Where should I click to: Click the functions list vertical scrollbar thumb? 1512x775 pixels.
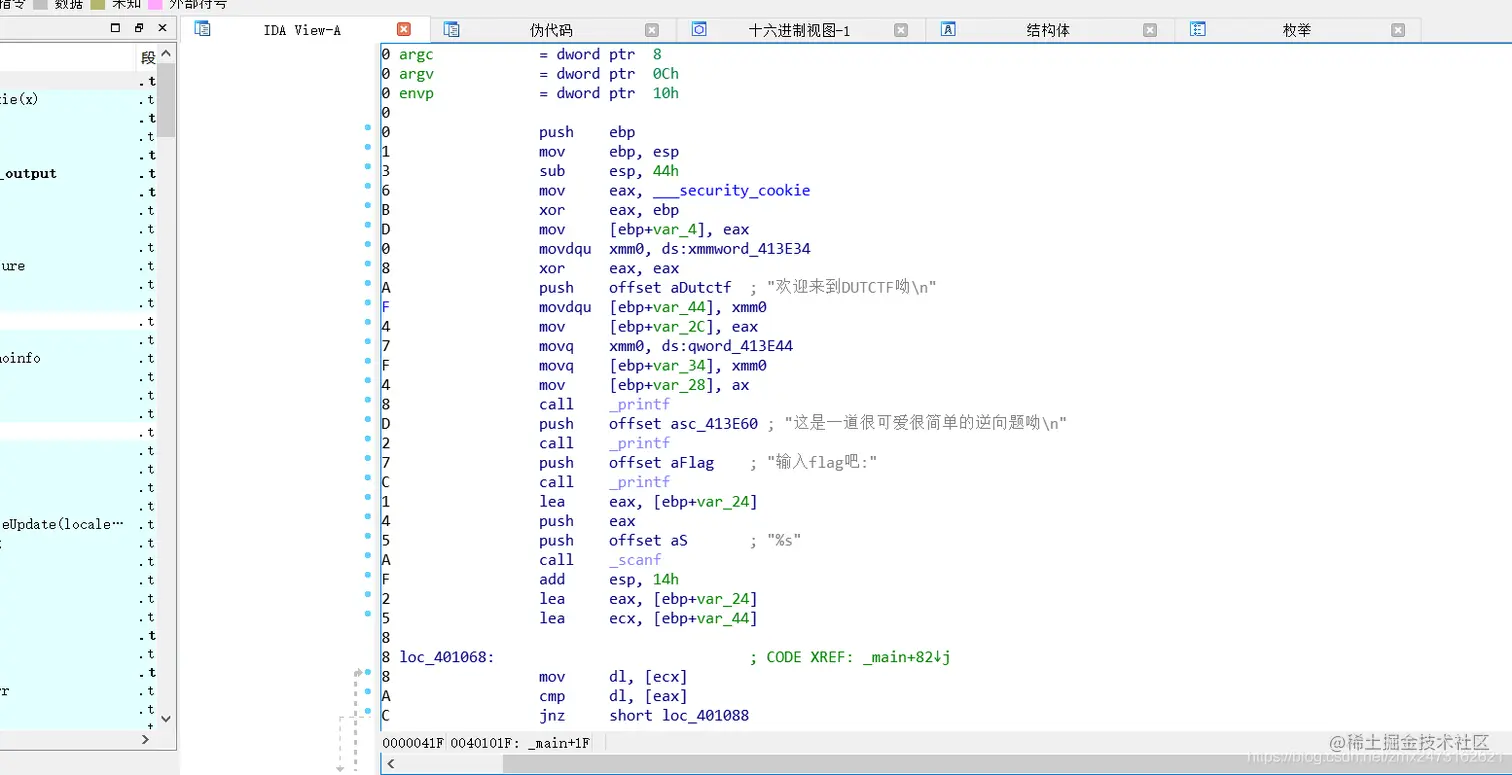pos(166,99)
